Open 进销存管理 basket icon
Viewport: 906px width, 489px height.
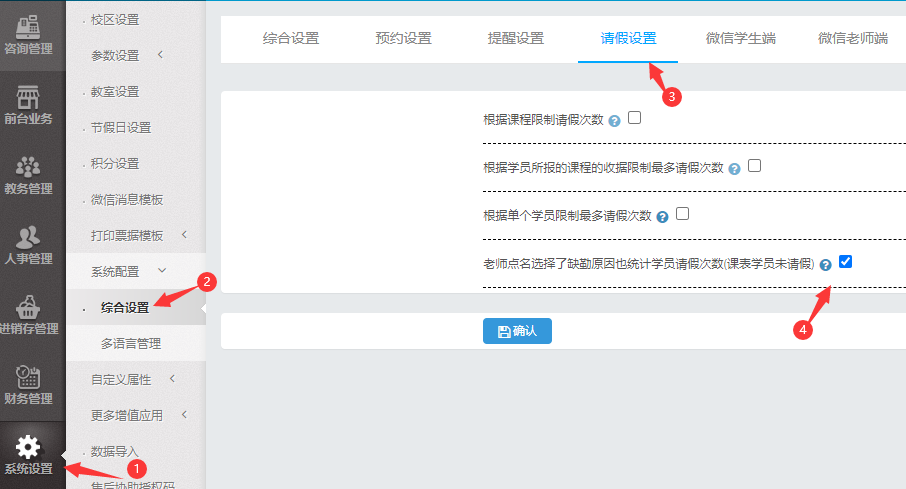pyautogui.click(x=28, y=307)
